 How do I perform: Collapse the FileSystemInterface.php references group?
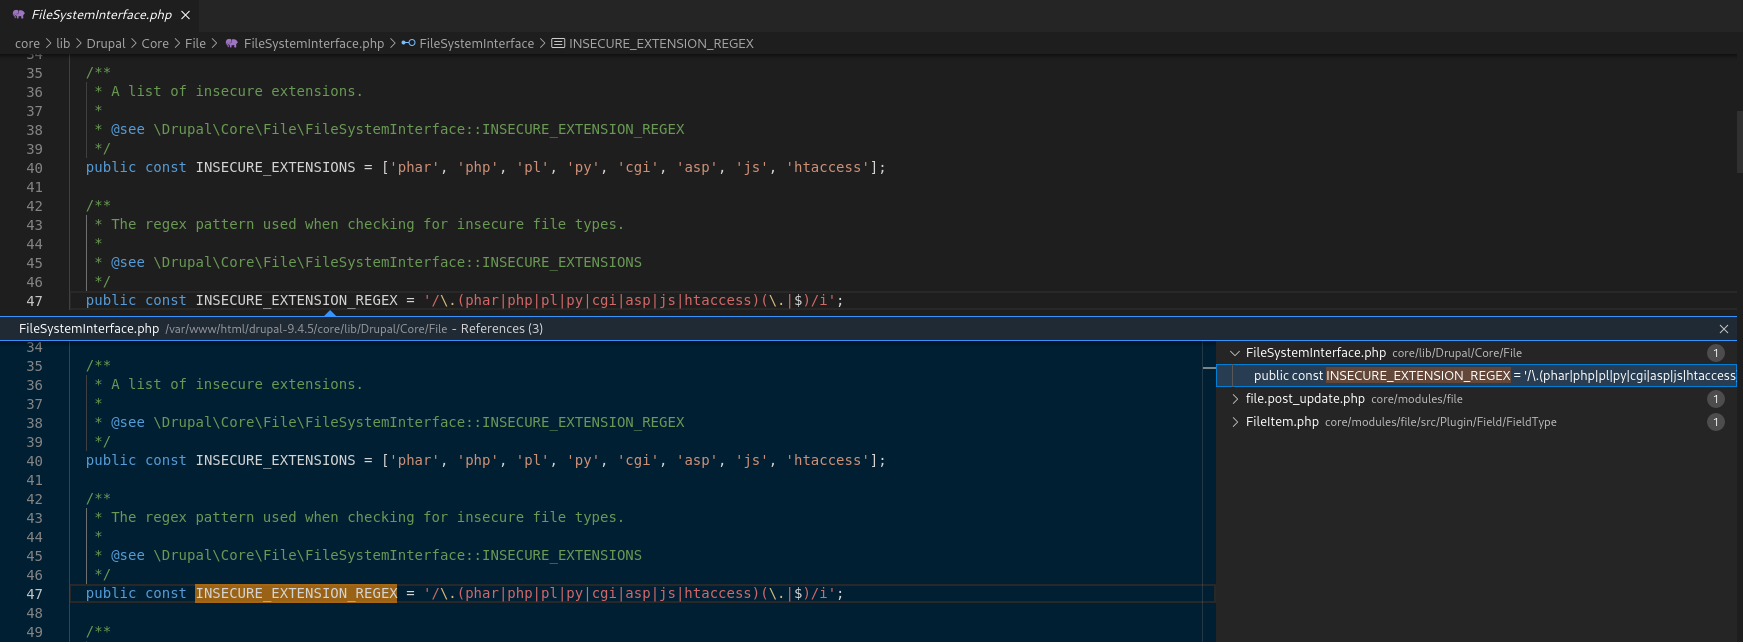coord(1235,353)
